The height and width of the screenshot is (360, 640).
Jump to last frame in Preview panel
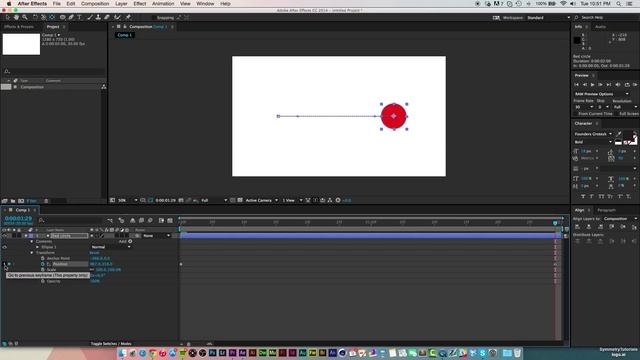tap(609, 84)
